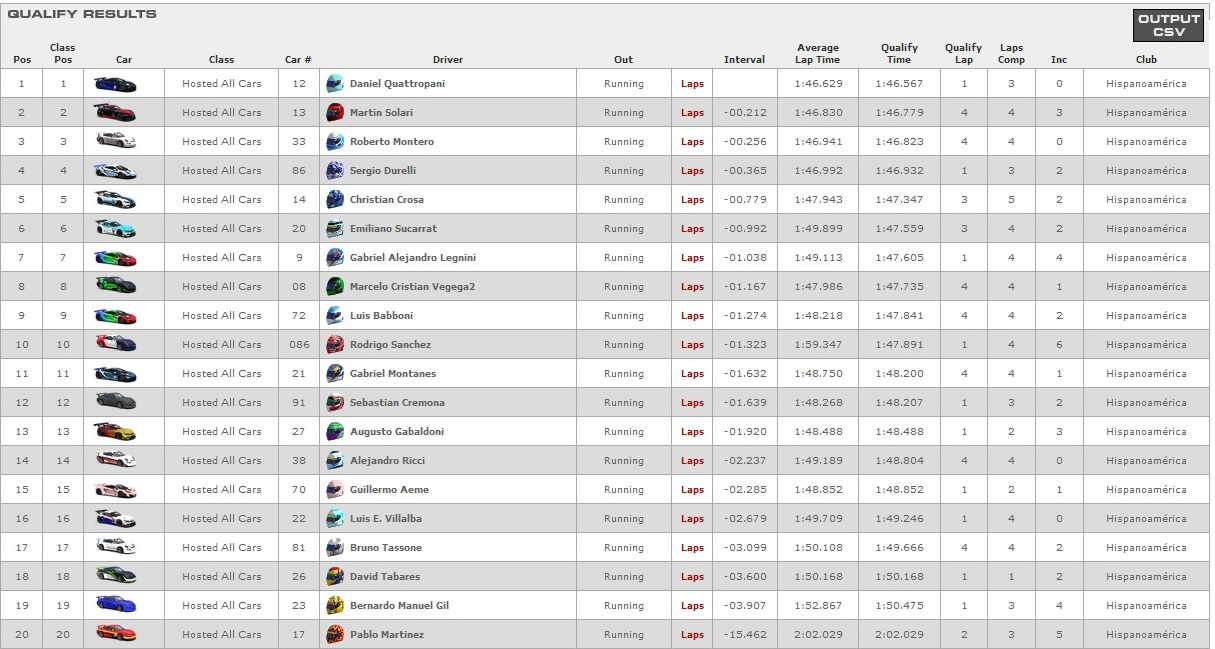Click Roberto Montero's helmet icon
This screenshot has width=1215, height=649.
335,142
